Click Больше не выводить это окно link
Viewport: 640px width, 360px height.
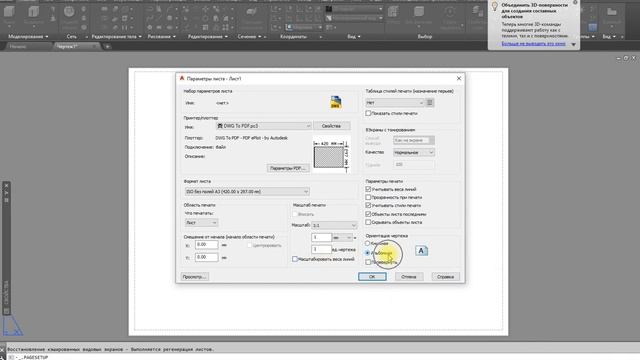click(533, 44)
